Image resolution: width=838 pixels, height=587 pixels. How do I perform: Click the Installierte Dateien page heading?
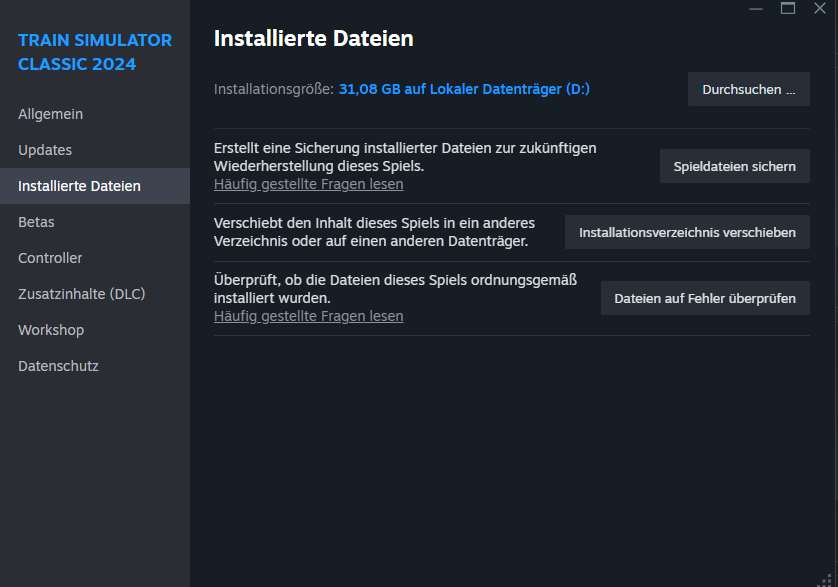point(313,38)
